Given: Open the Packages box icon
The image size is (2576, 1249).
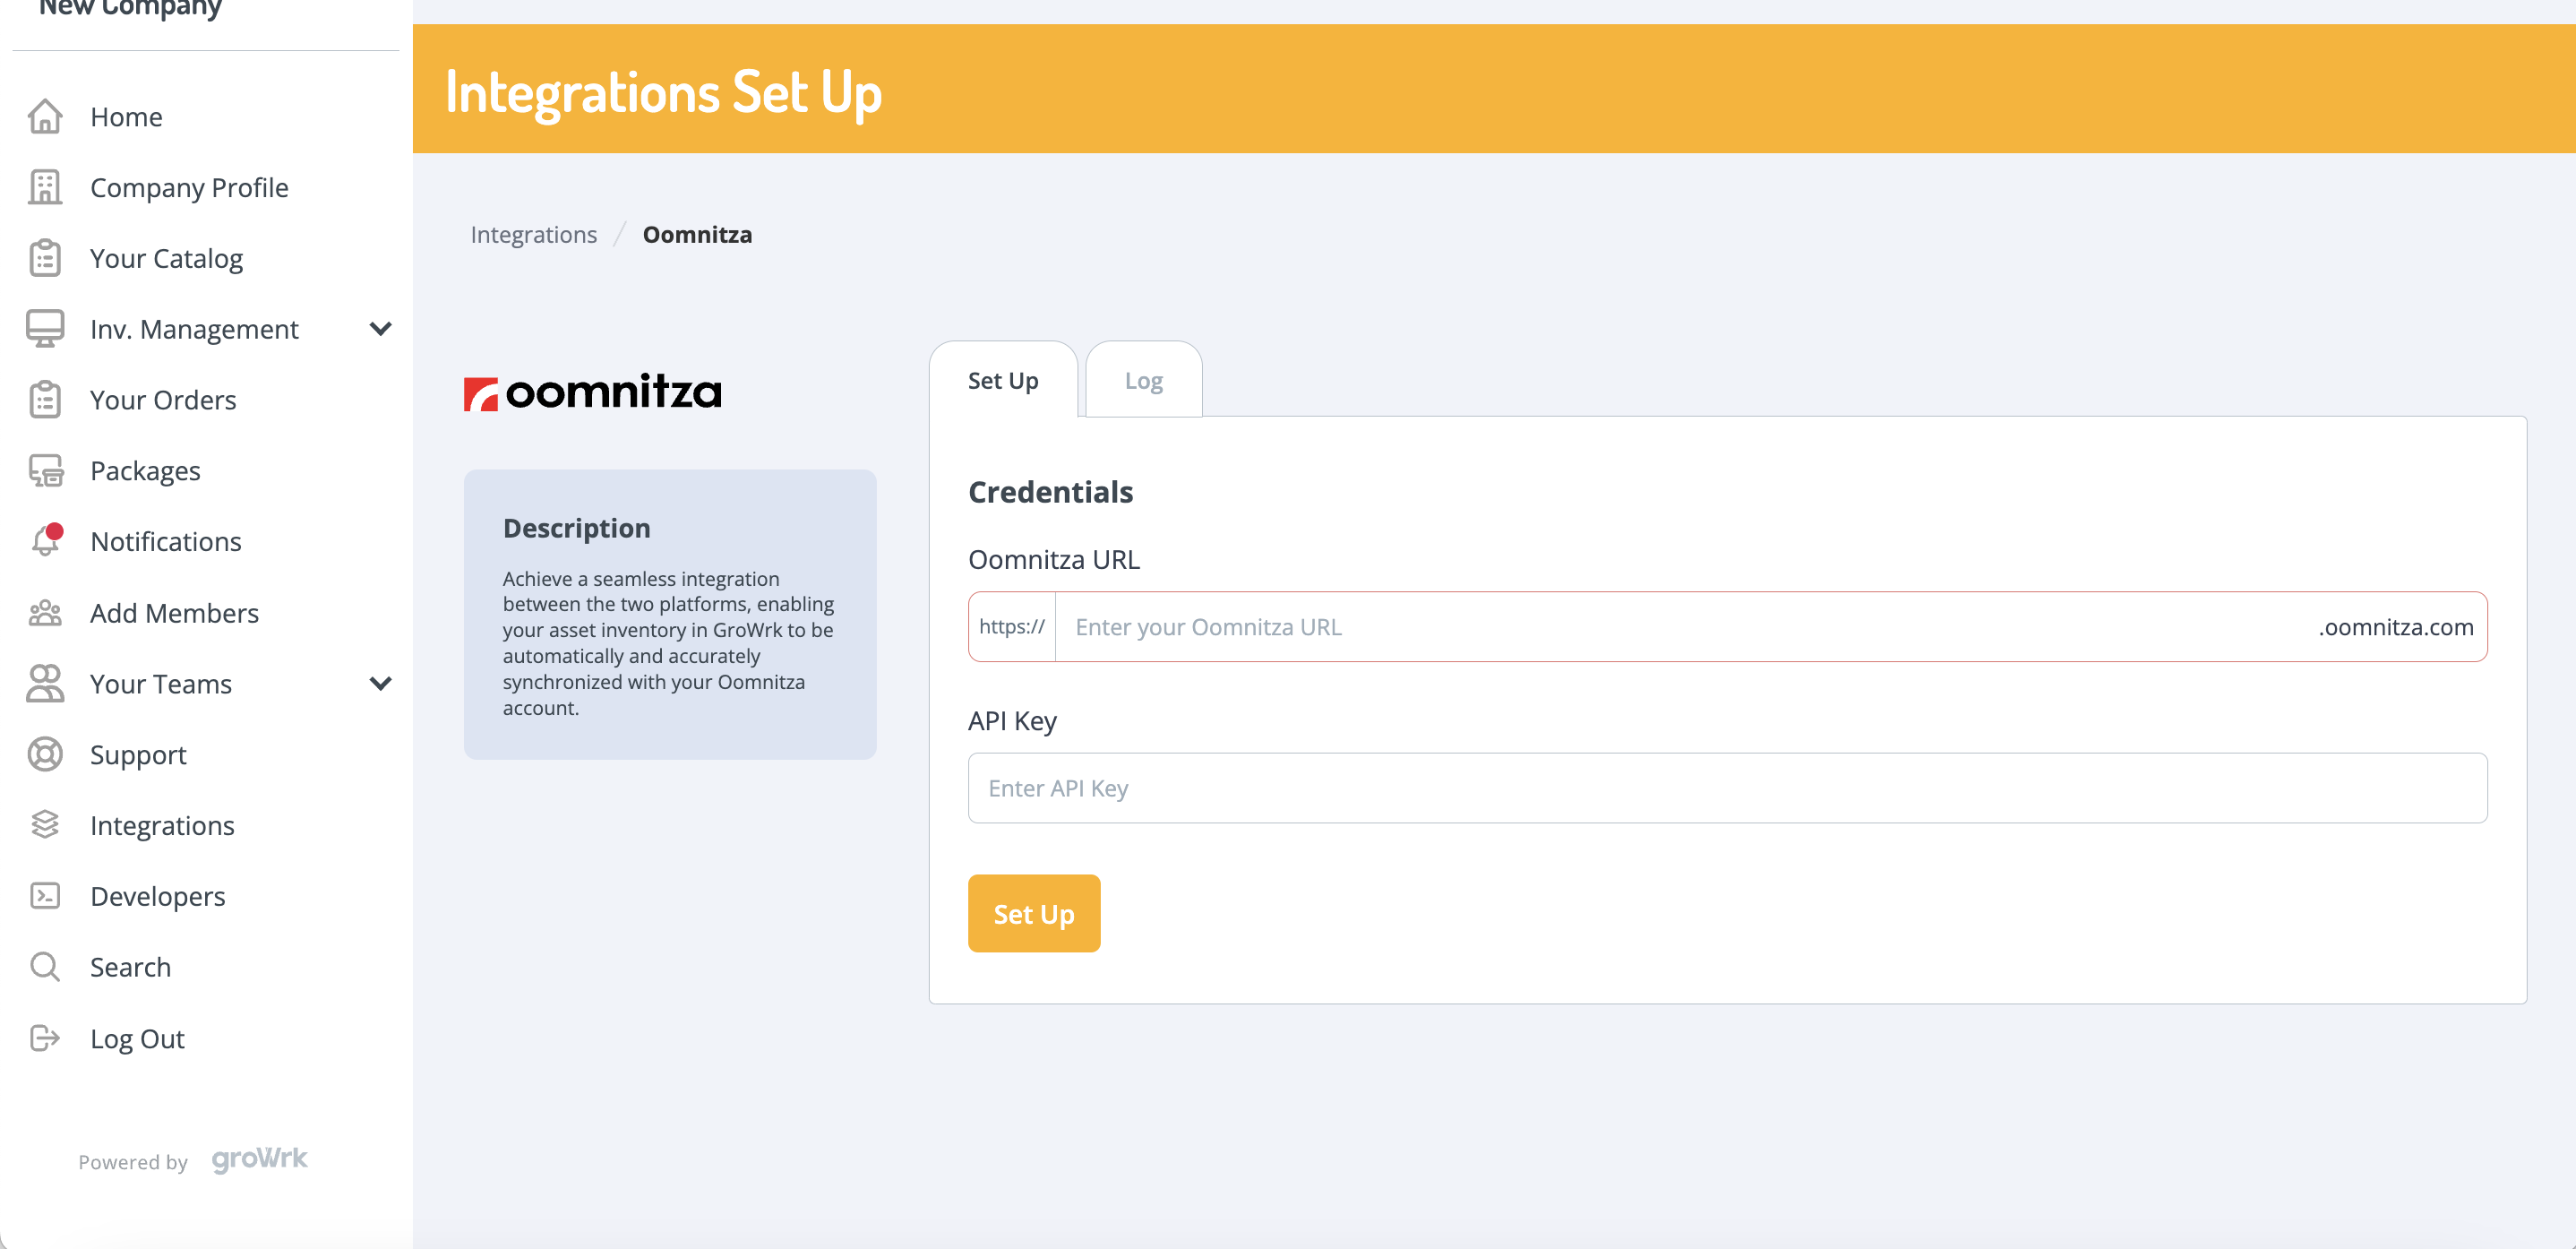Looking at the screenshot, I should pyautogui.click(x=45, y=471).
